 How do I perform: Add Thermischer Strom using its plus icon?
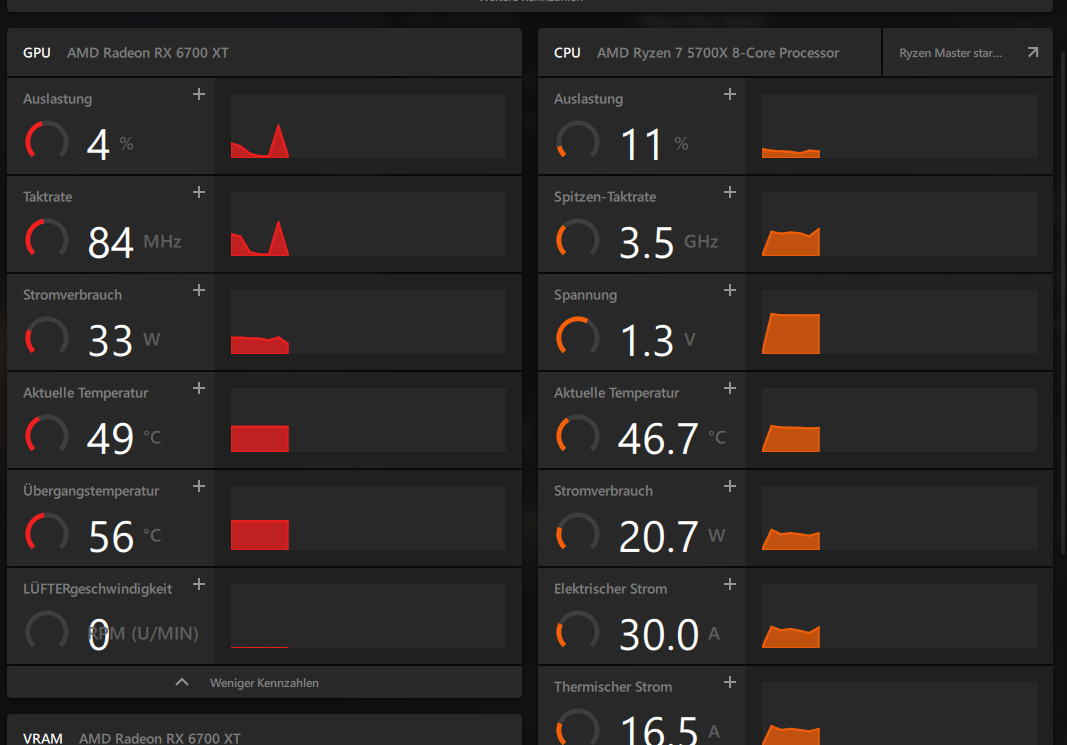tap(729, 682)
